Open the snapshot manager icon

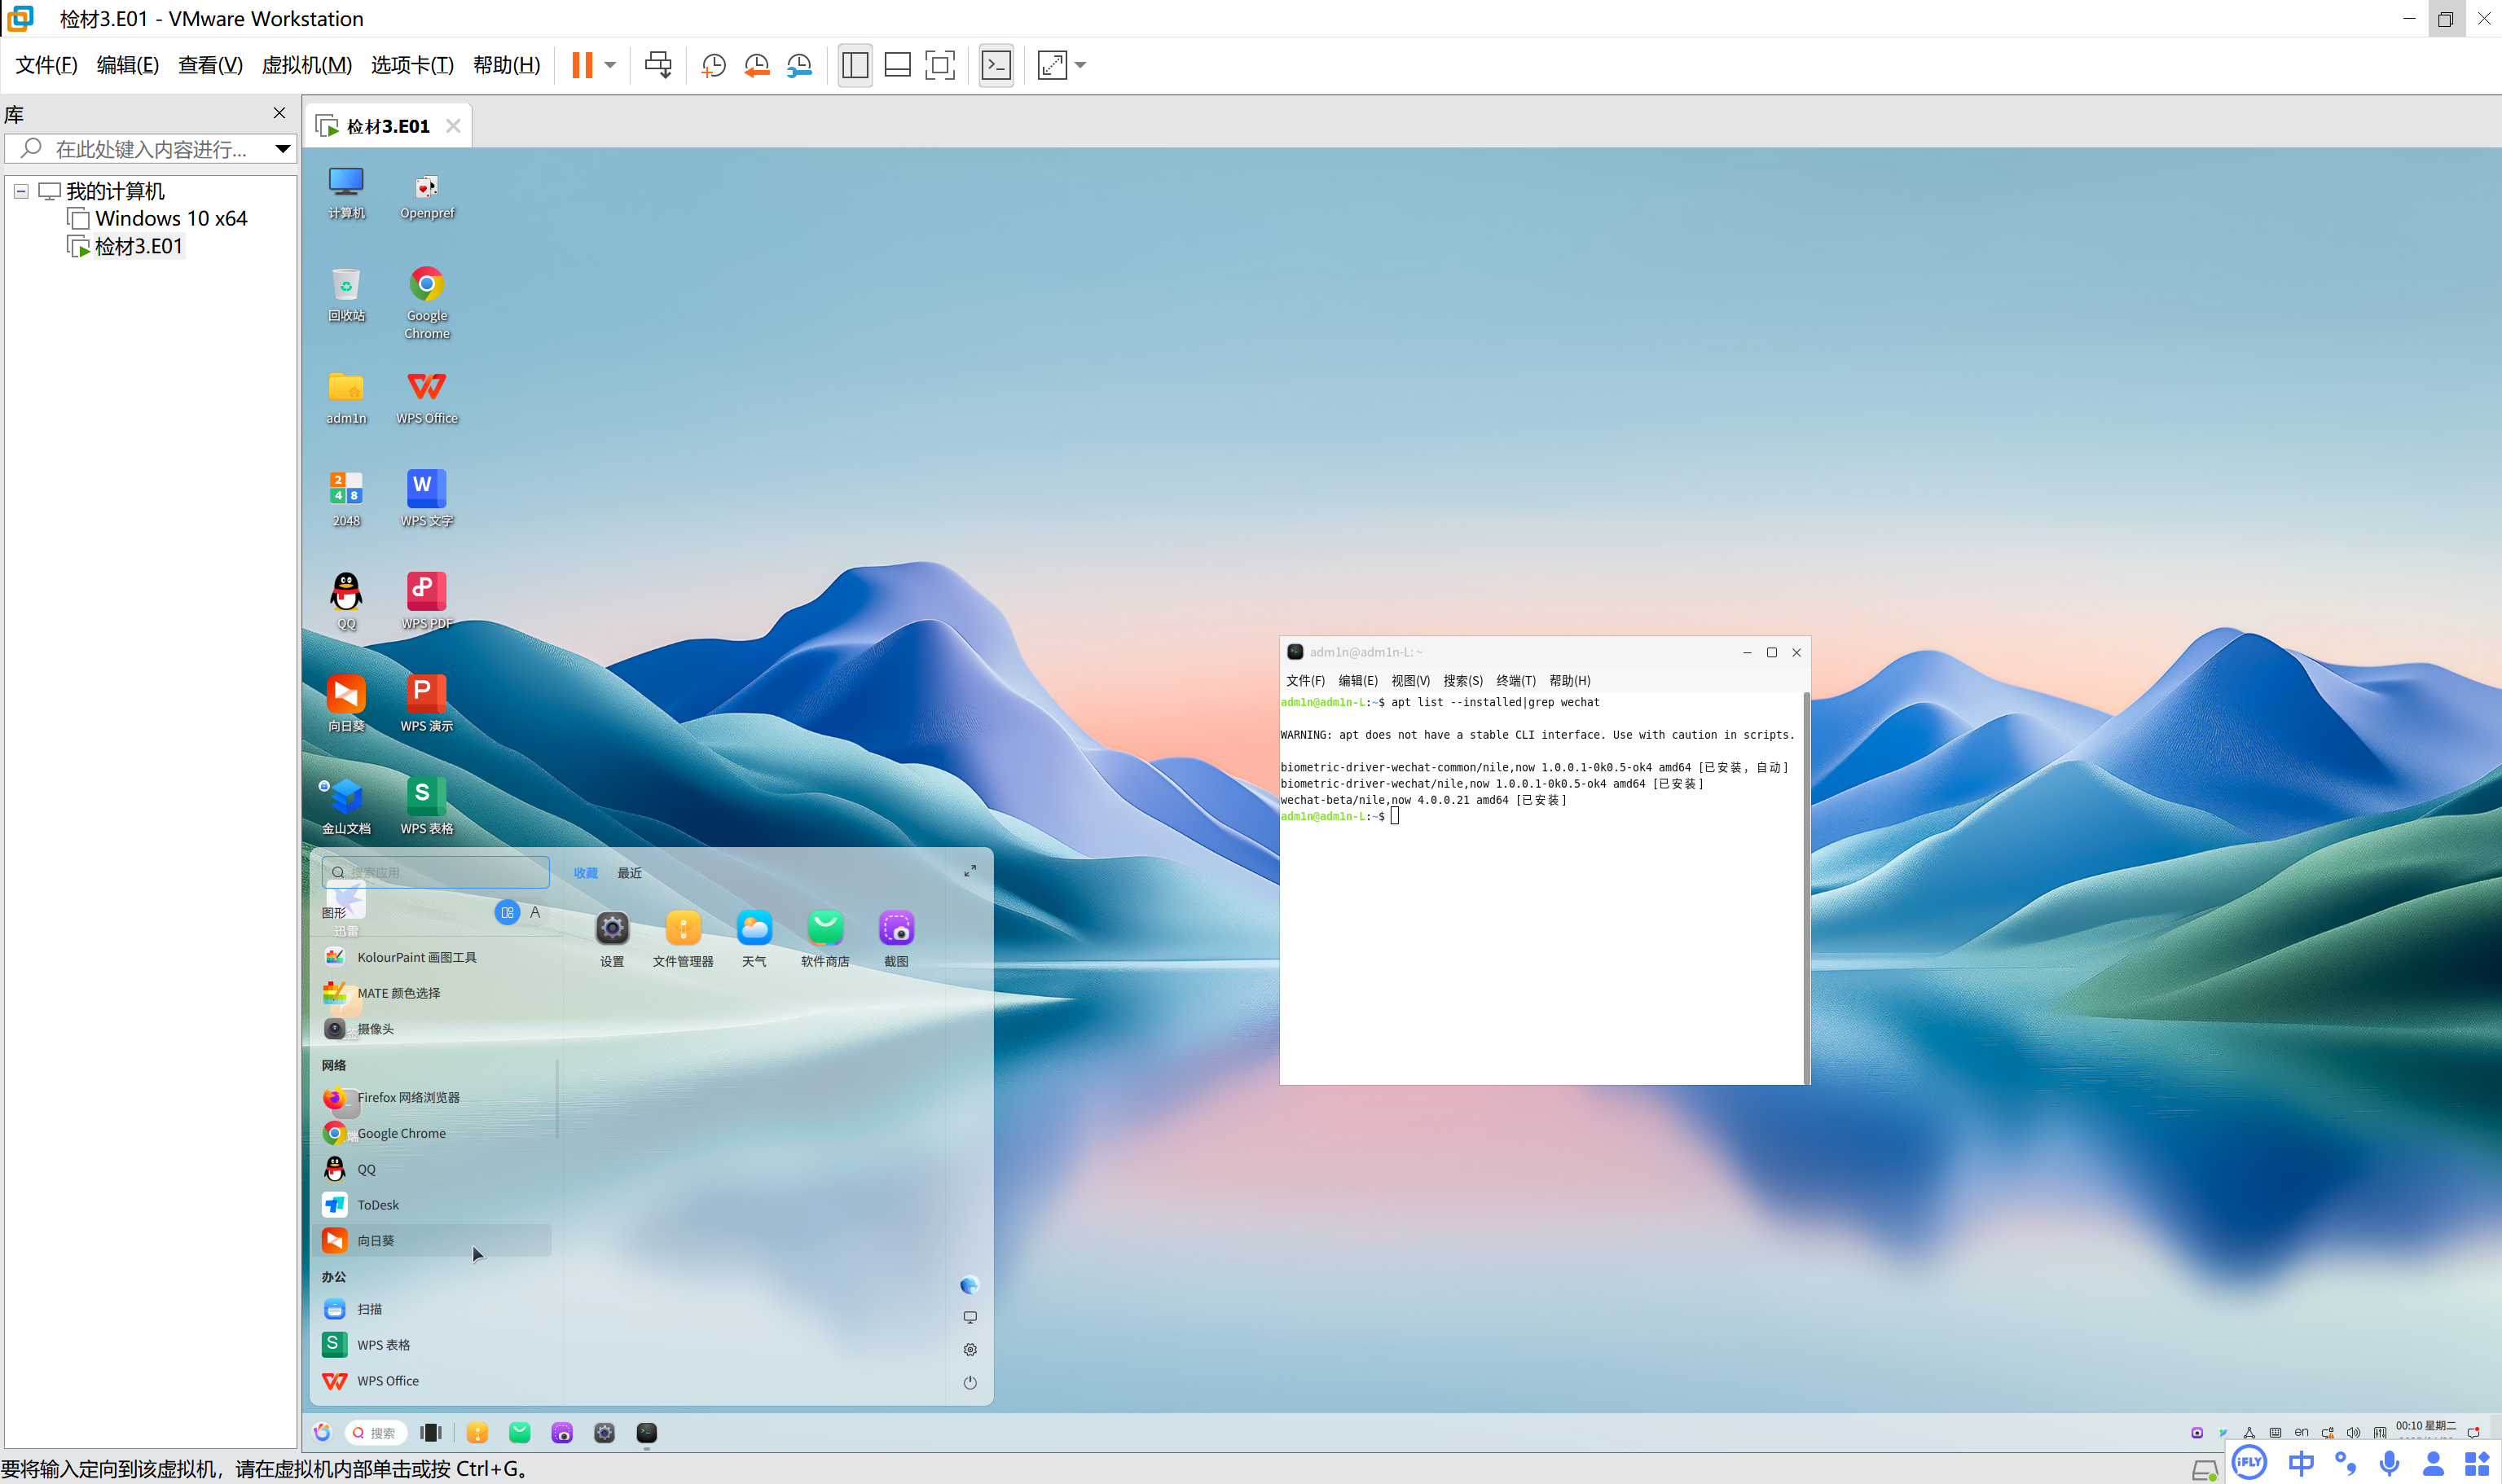tap(800, 65)
